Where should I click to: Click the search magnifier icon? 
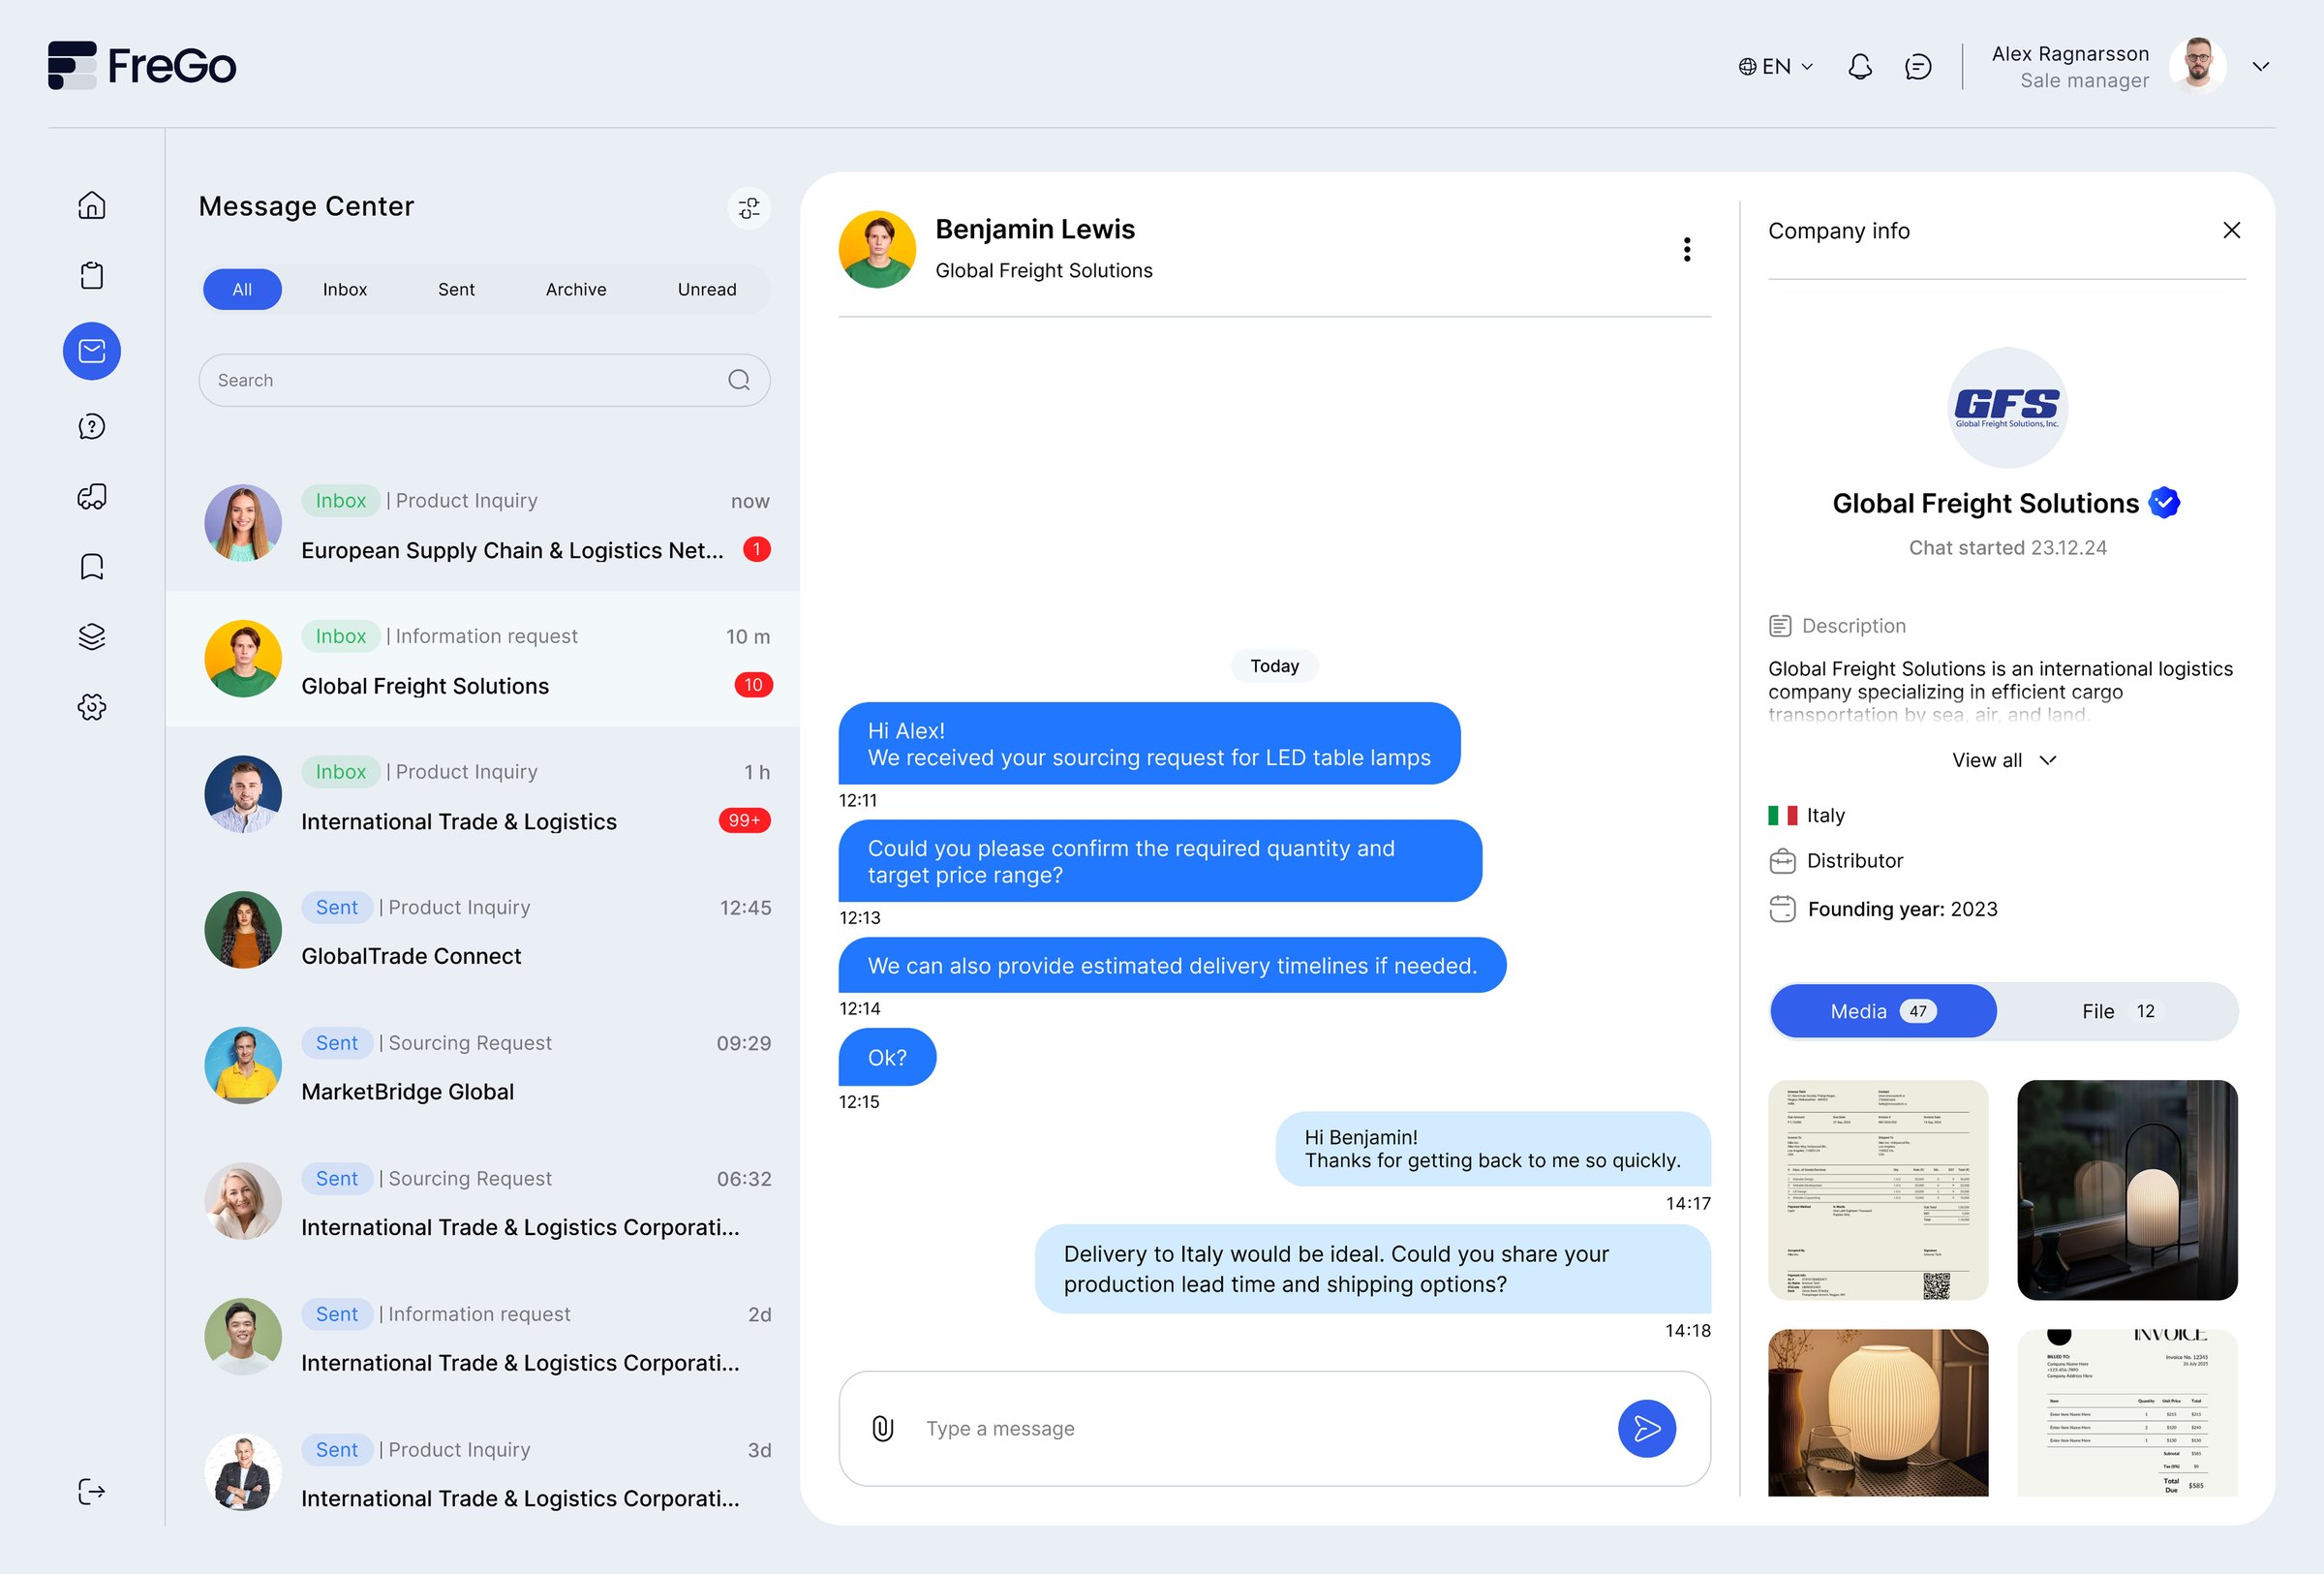(x=739, y=380)
